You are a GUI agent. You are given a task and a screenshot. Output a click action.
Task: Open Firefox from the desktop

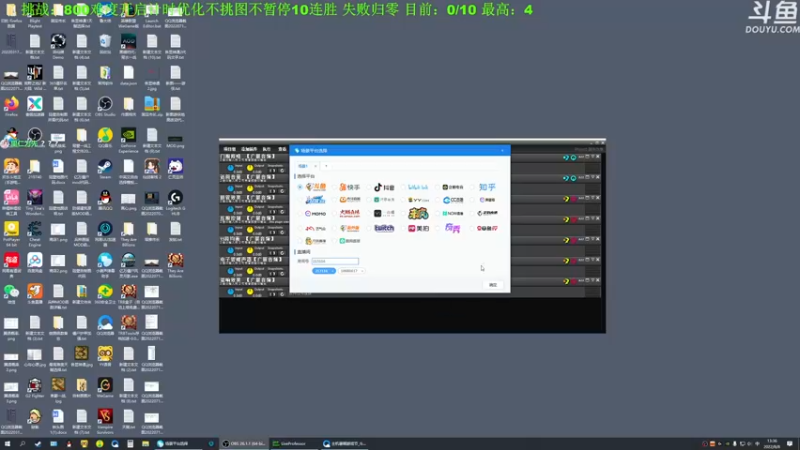coord(11,107)
